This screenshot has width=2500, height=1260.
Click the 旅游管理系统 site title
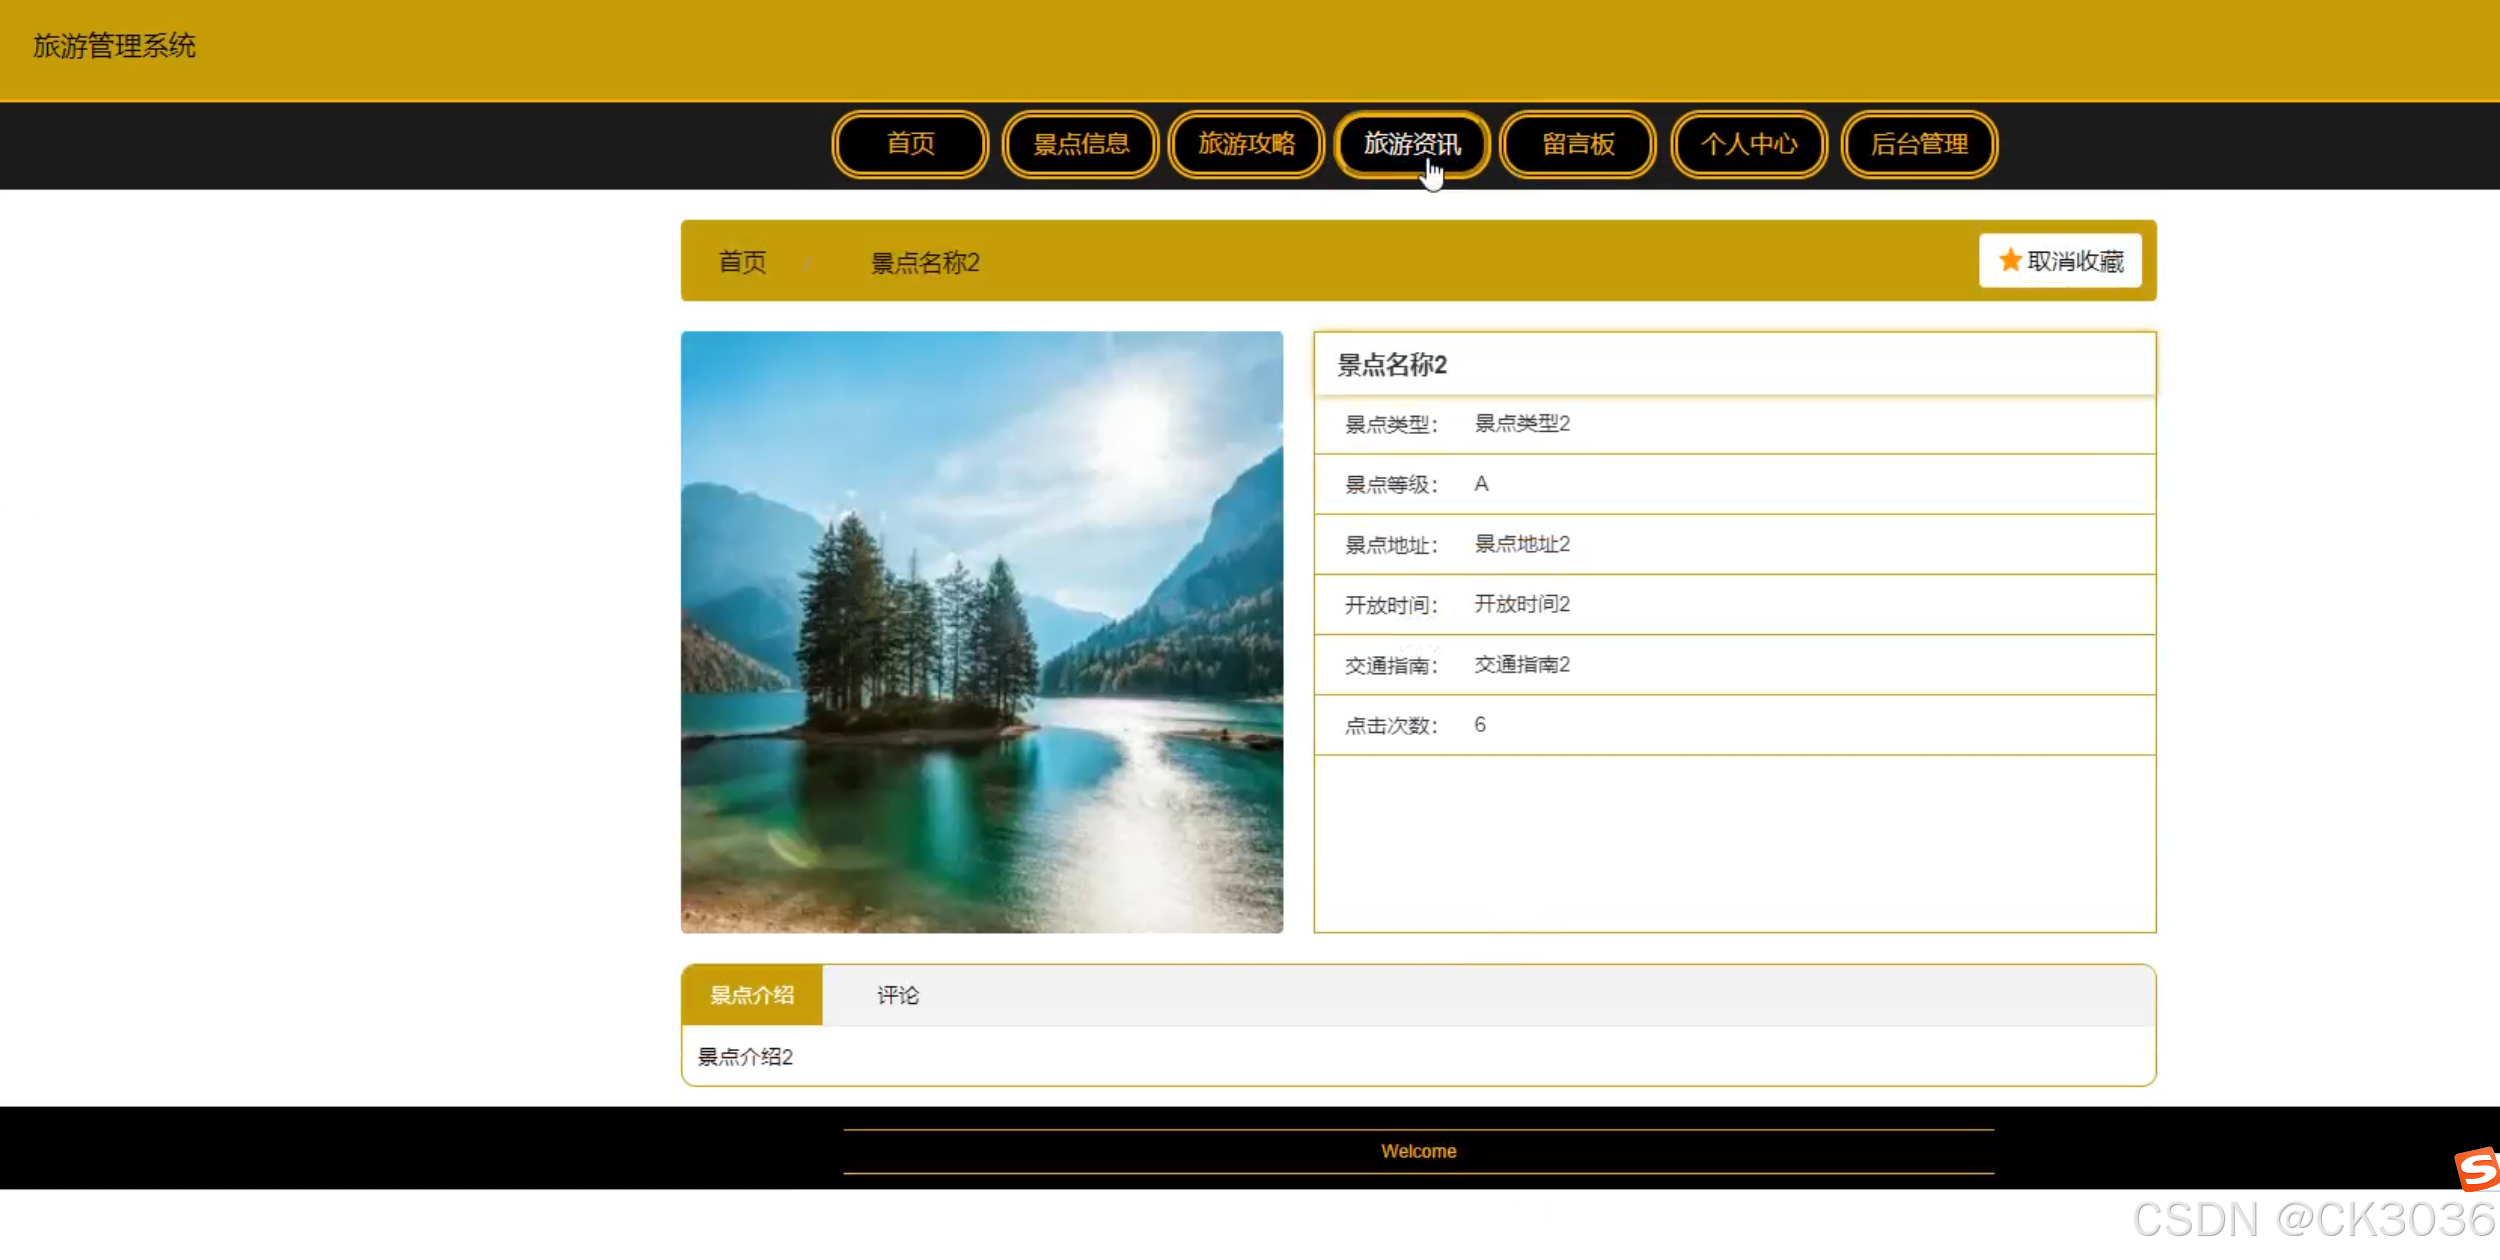point(114,46)
